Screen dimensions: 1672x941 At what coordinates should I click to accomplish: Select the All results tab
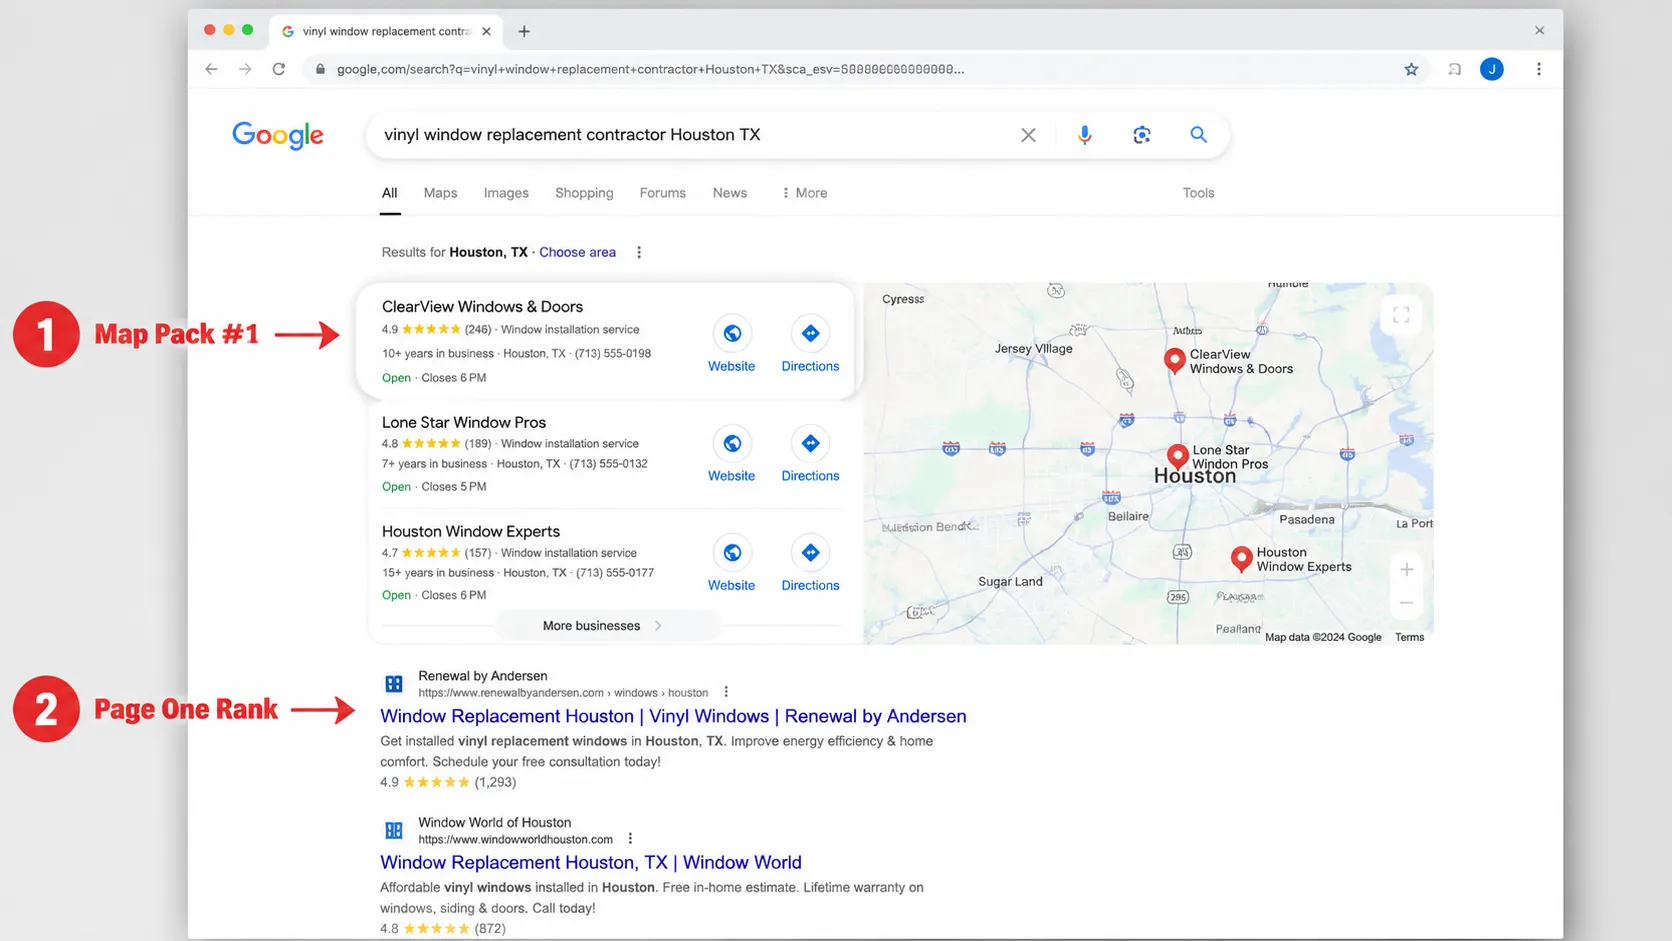click(389, 193)
